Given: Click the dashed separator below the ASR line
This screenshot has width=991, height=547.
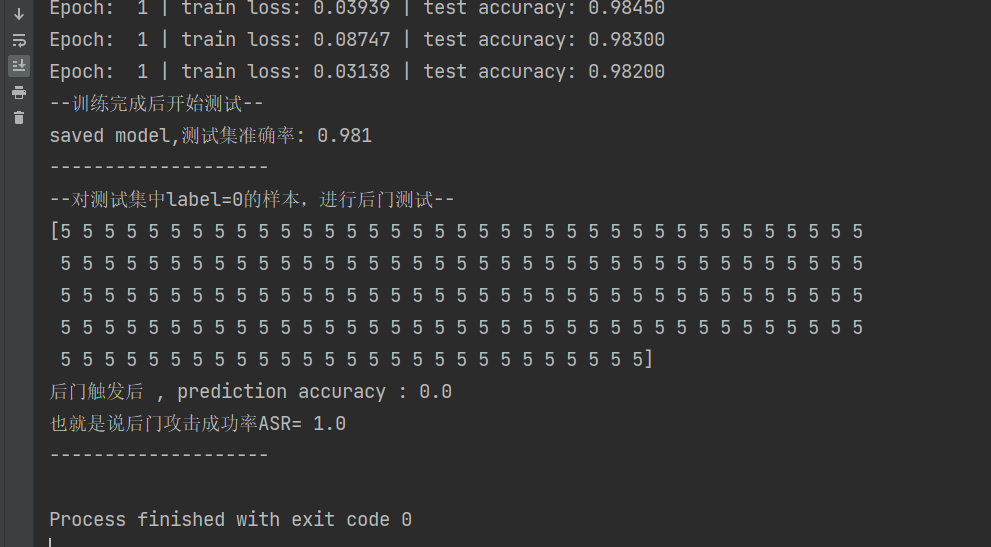Looking at the screenshot, I should 158,456.
